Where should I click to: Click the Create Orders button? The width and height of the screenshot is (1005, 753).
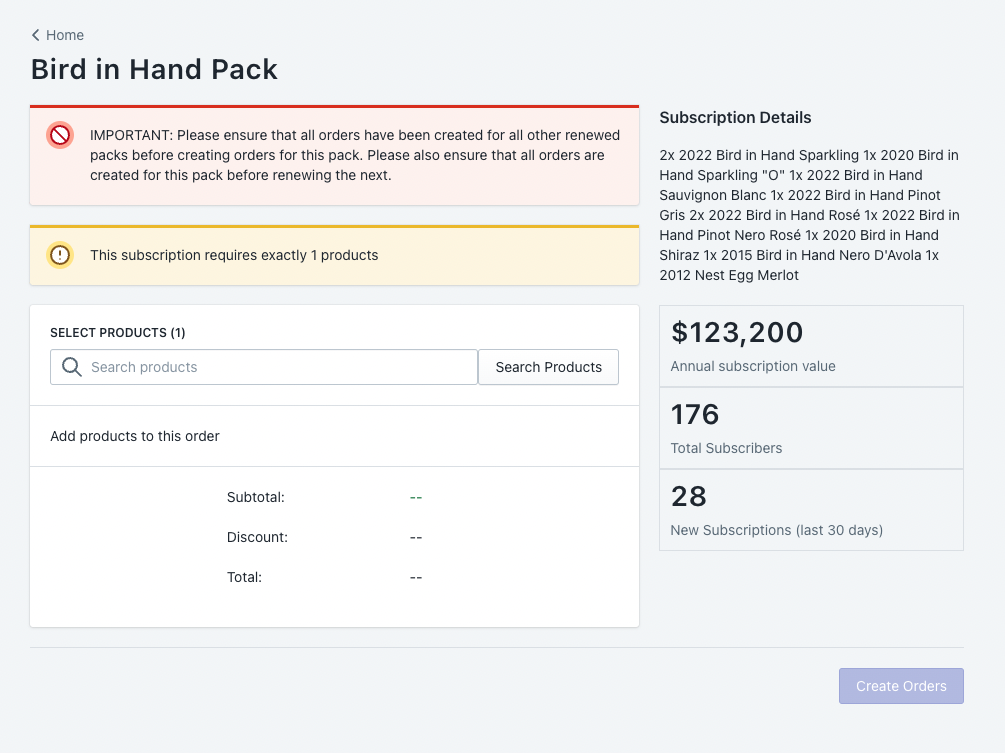(x=901, y=686)
